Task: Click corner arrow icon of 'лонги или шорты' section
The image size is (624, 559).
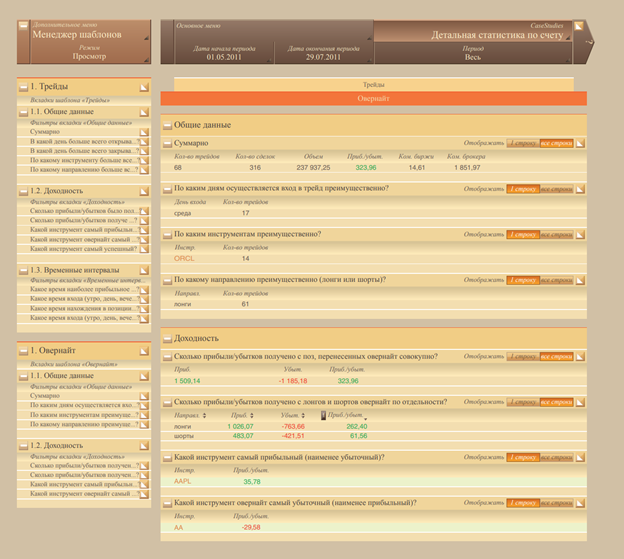Action: point(580,281)
